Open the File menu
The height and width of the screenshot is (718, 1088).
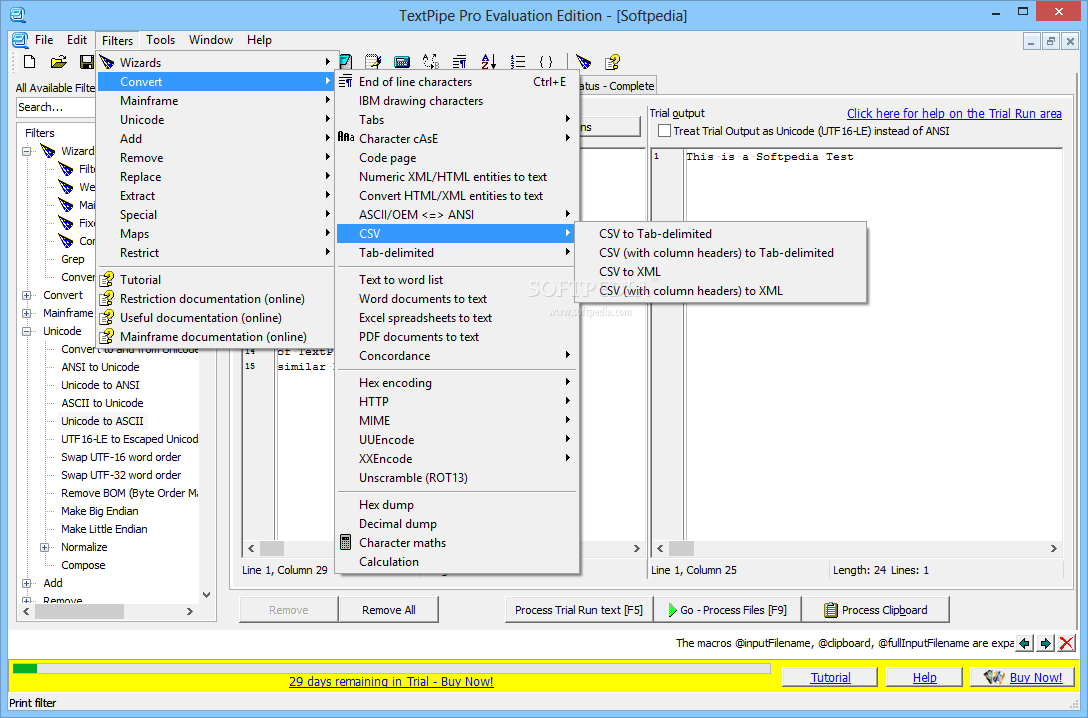(44, 40)
